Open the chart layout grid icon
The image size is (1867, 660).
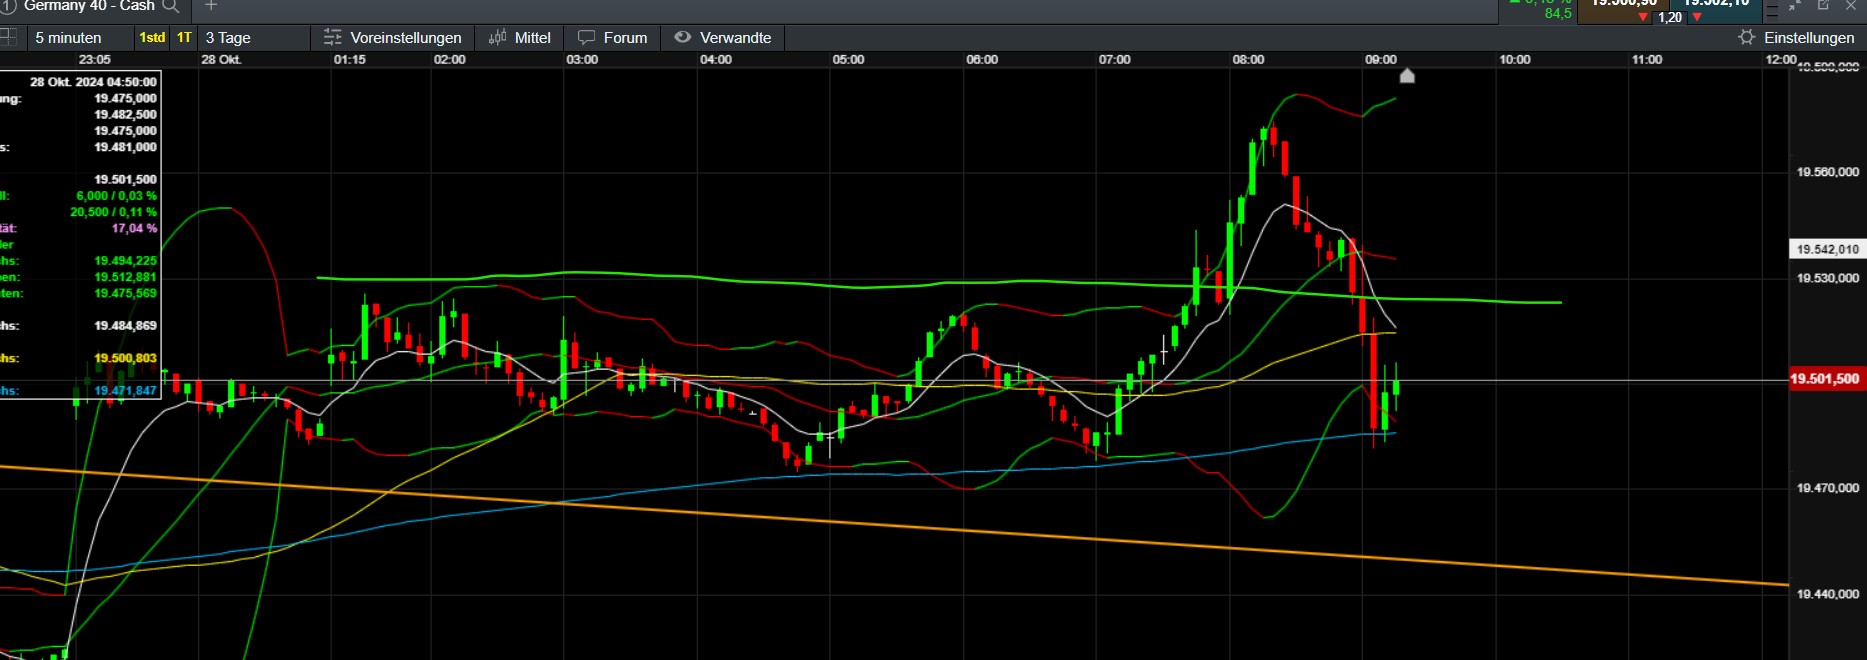point(9,38)
